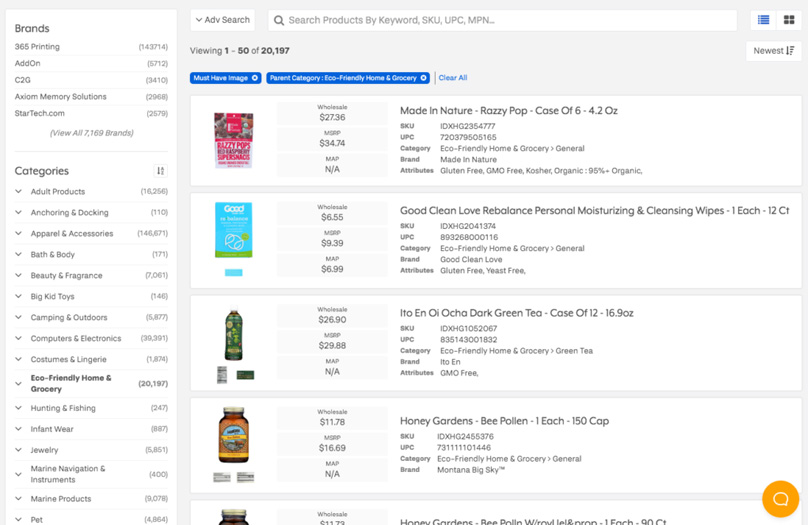Image resolution: width=808 pixels, height=525 pixels.
Task: Open the Razzy Pop product thumbnail
Action: [233, 141]
